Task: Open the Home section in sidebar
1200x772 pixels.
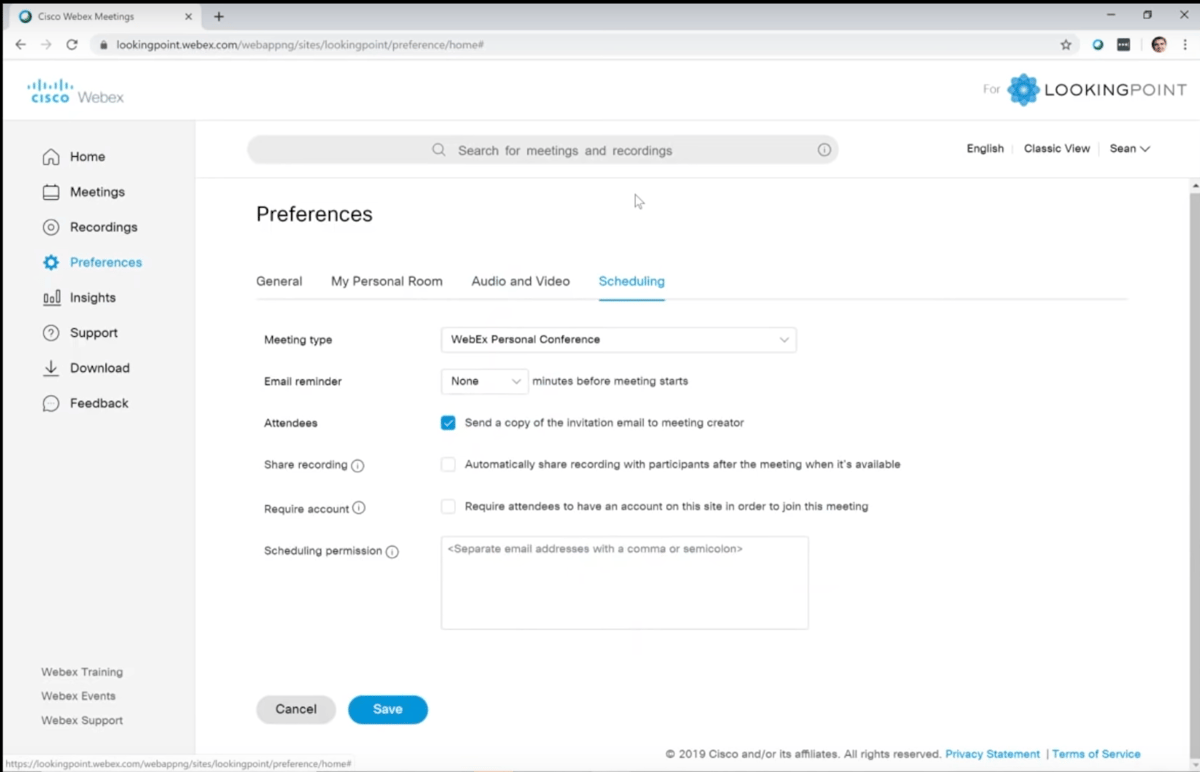Action: (86, 156)
